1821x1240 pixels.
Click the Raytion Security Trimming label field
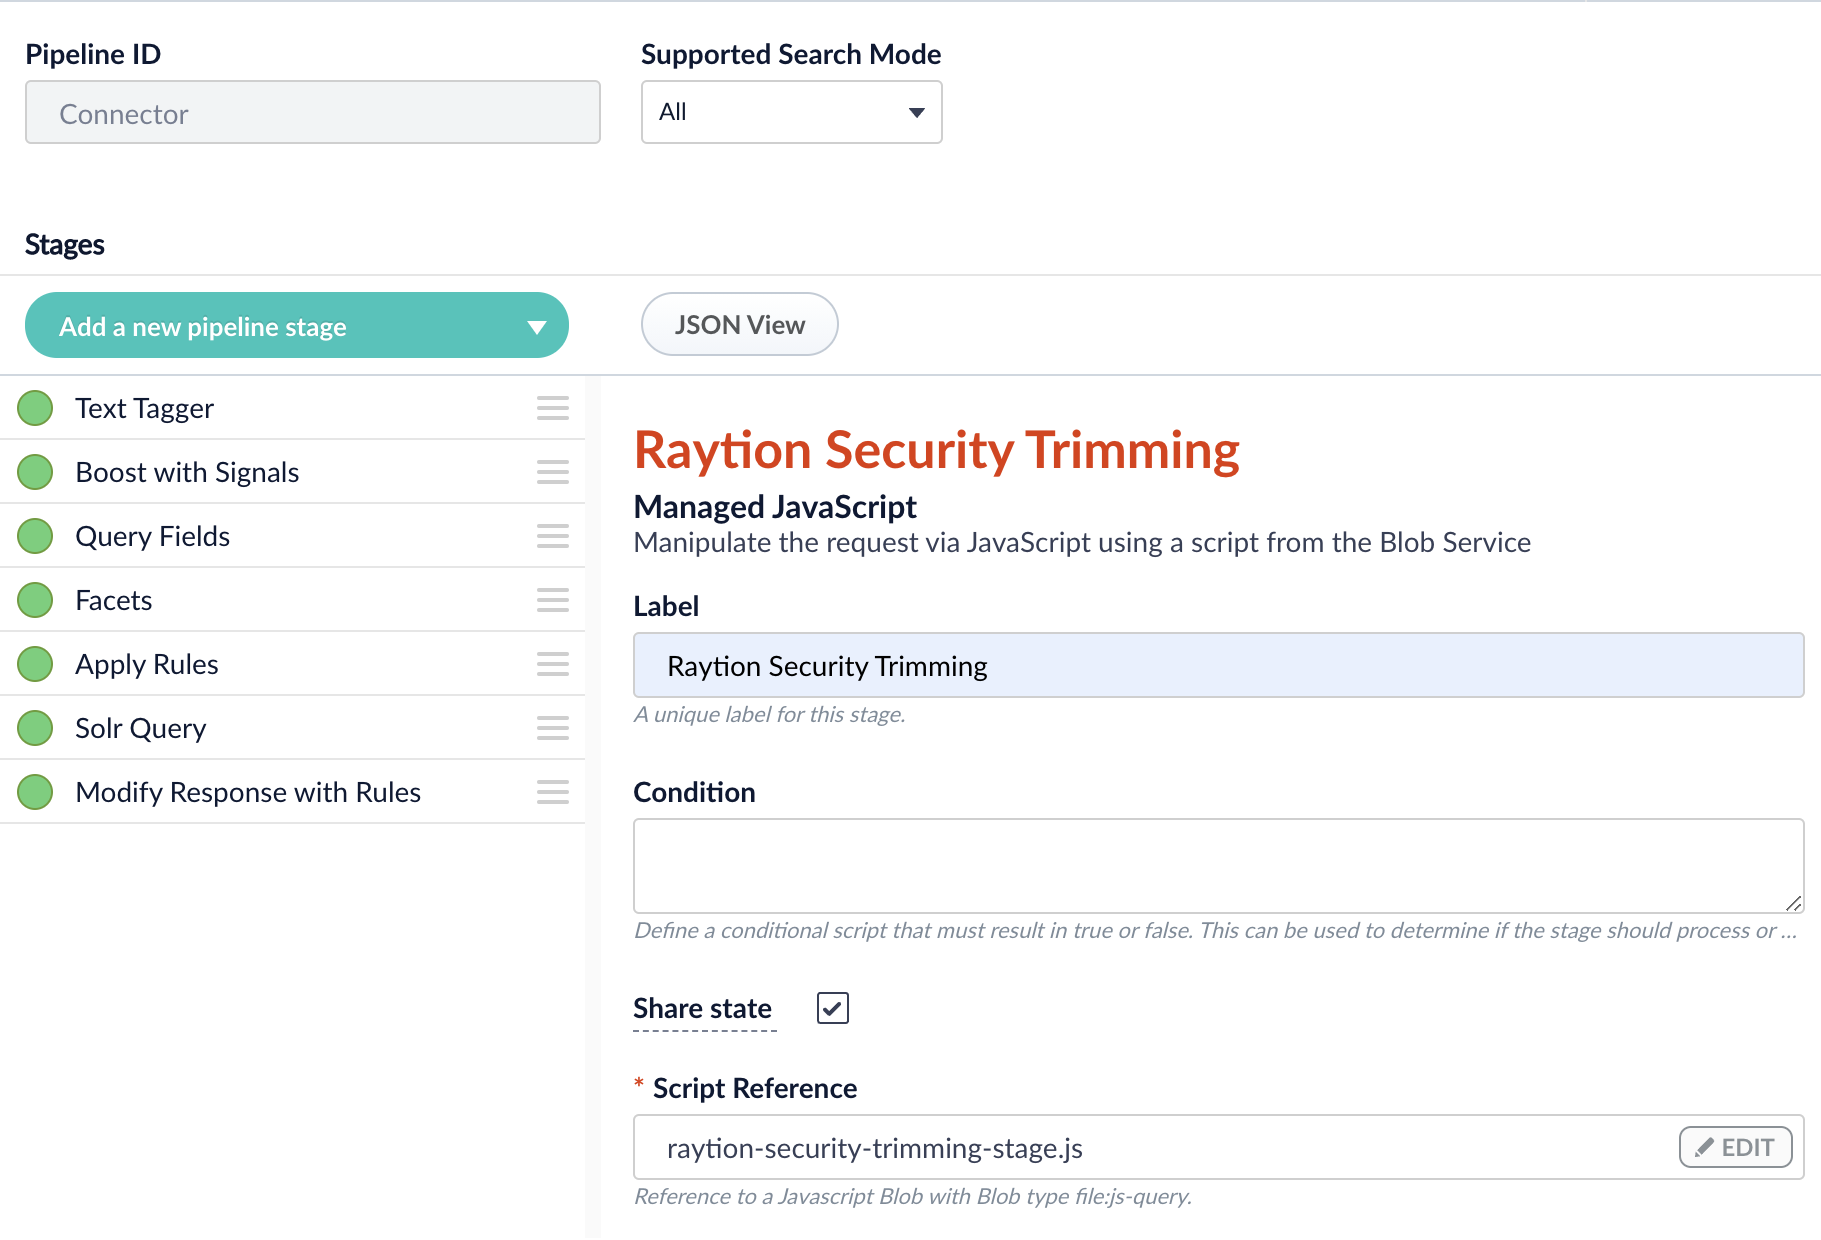point(1216,665)
